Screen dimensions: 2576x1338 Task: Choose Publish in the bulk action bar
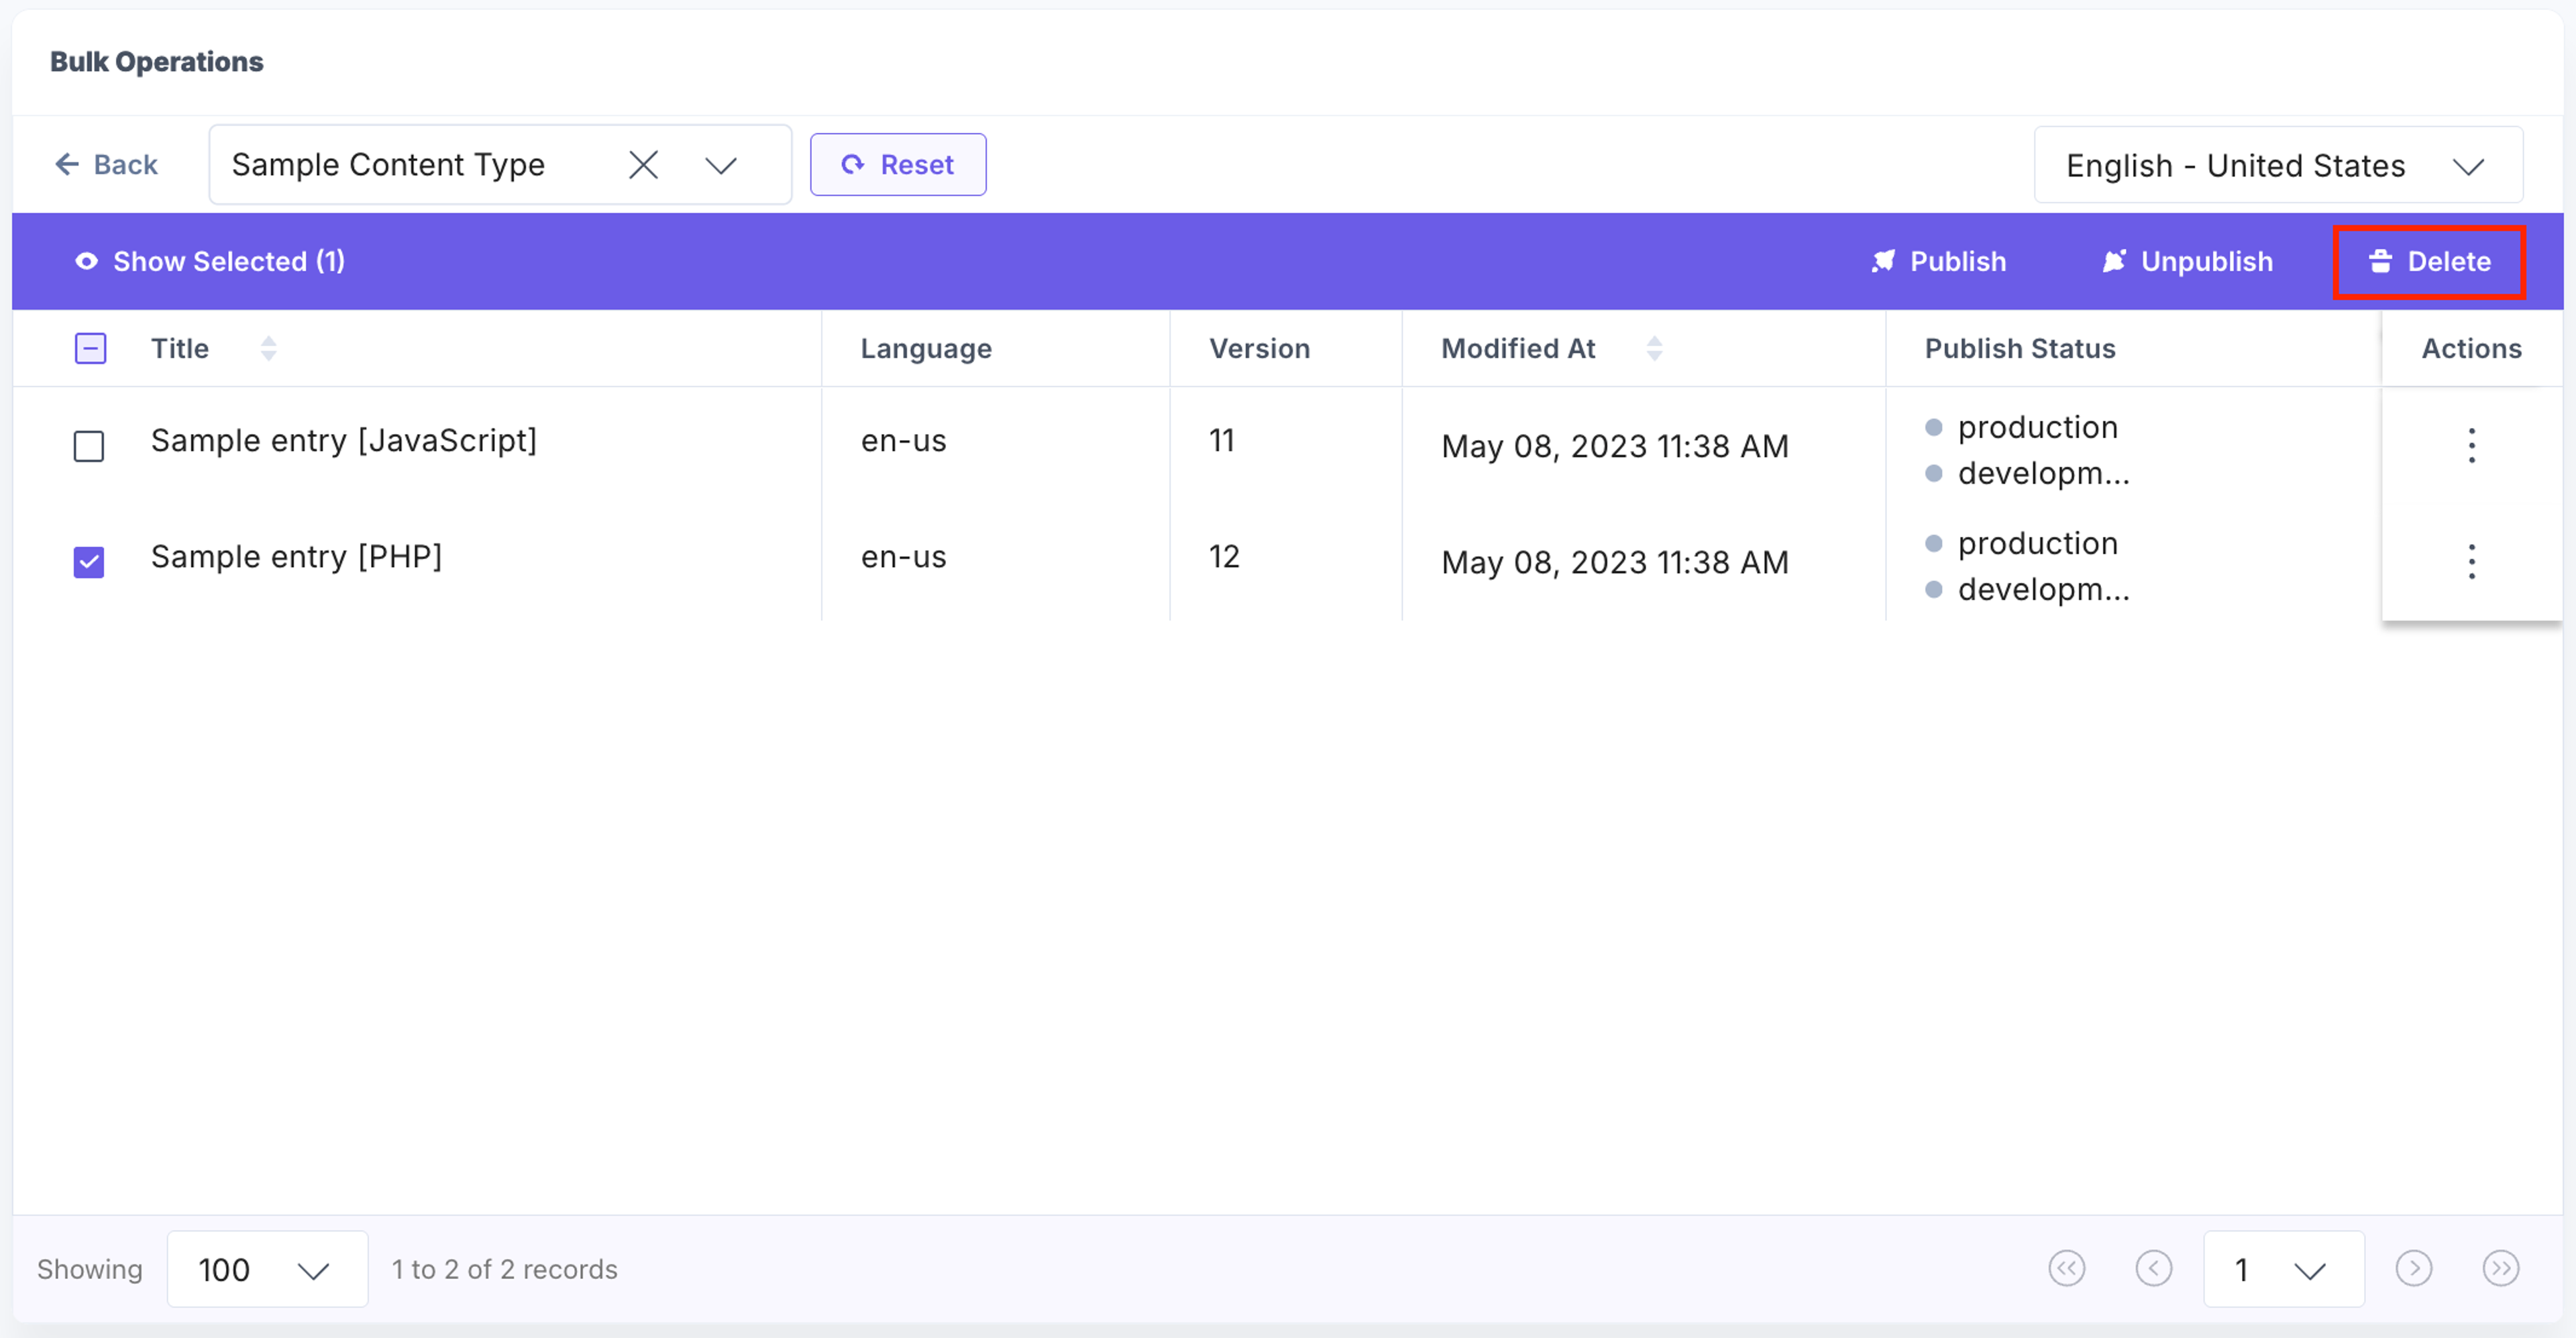pyautogui.click(x=1938, y=261)
